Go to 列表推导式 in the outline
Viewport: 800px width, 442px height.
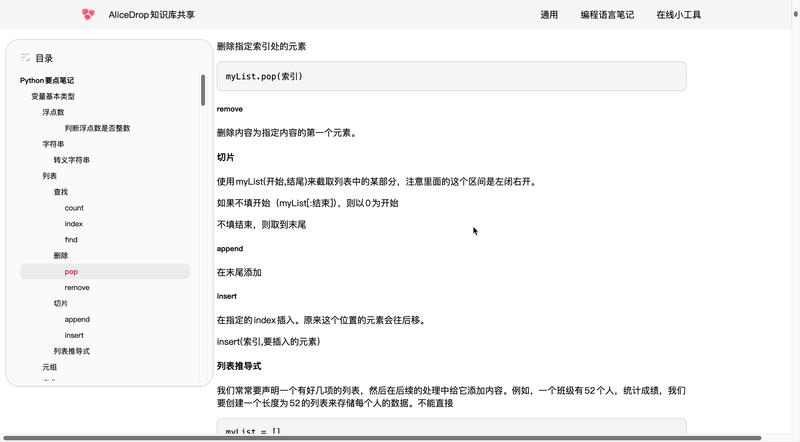tap(71, 351)
